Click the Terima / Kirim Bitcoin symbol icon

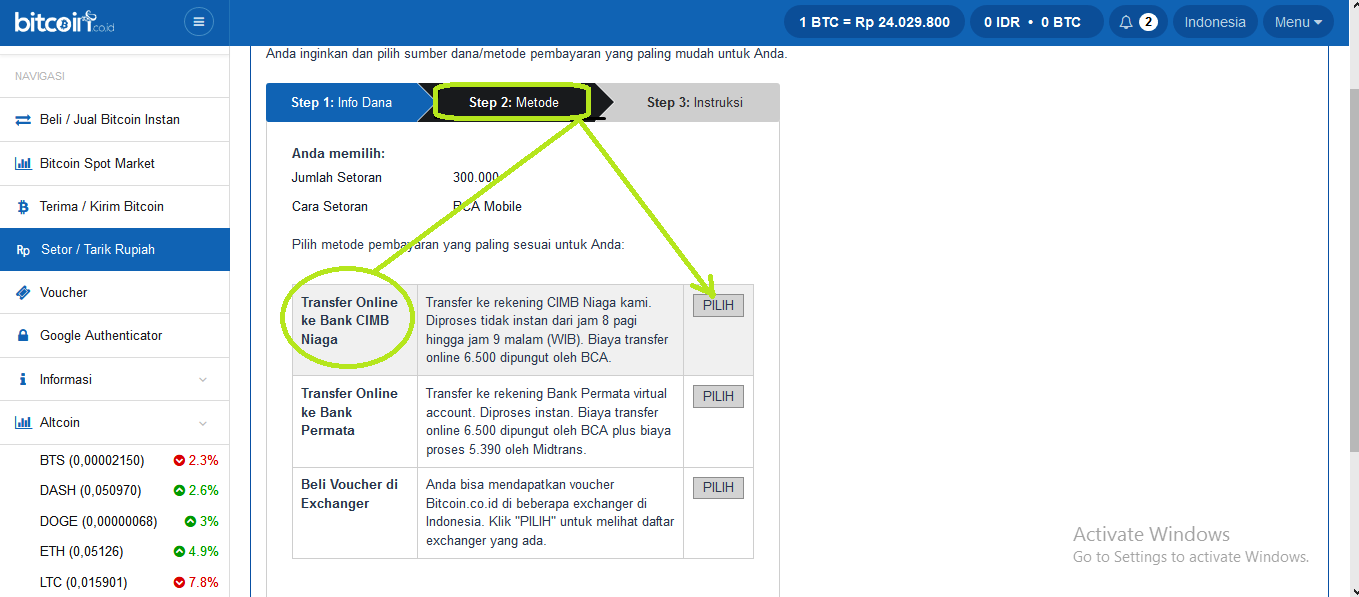(23, 207)
